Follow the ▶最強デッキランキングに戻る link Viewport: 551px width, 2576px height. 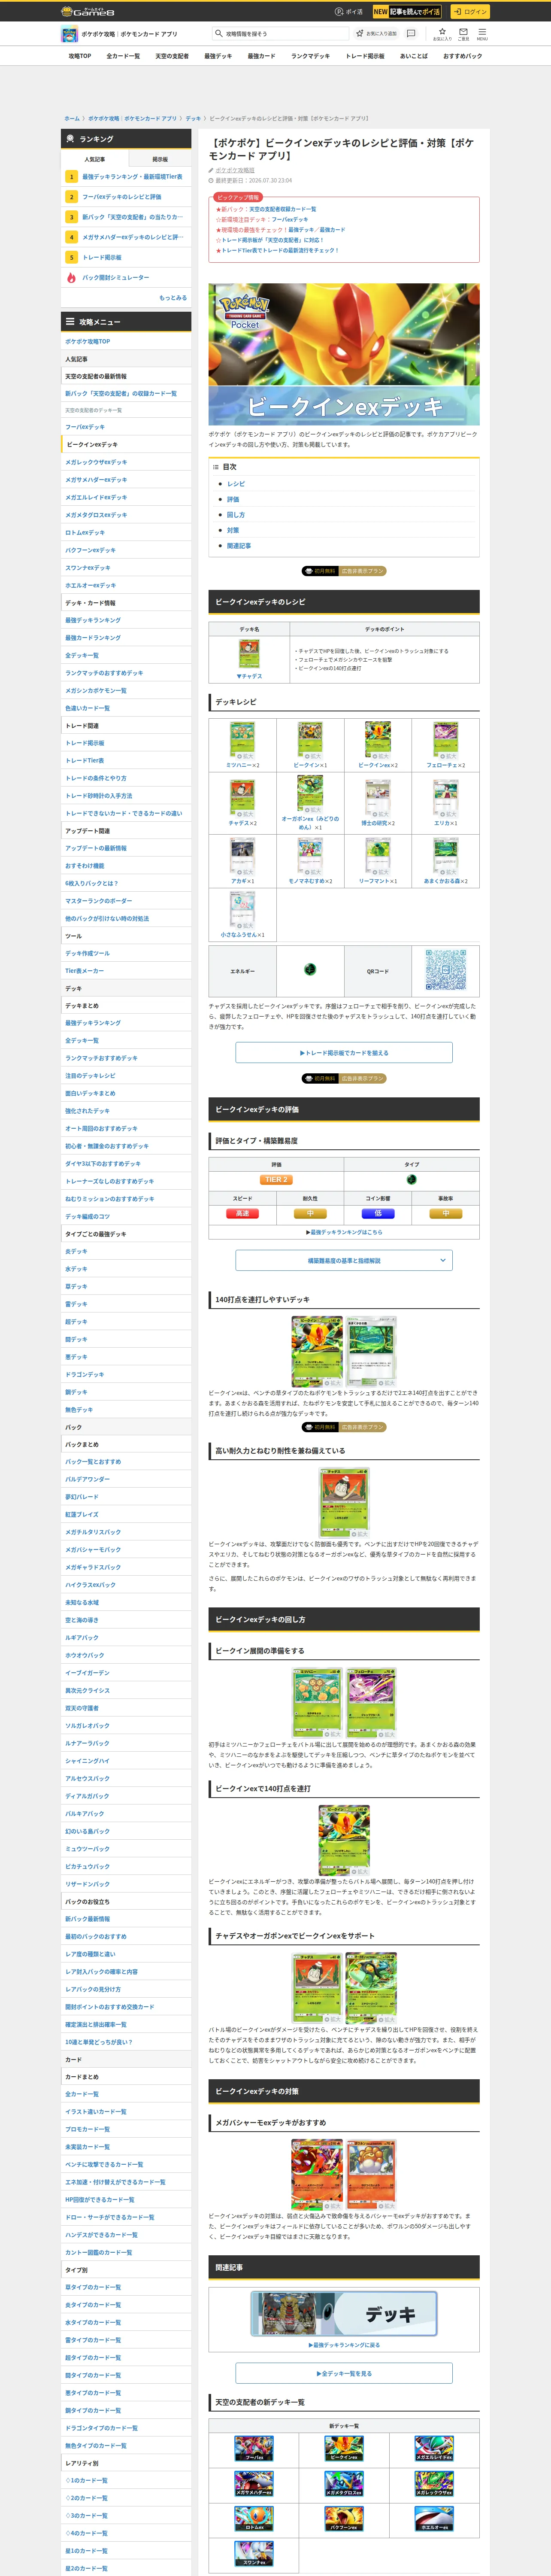[344, 2345]
